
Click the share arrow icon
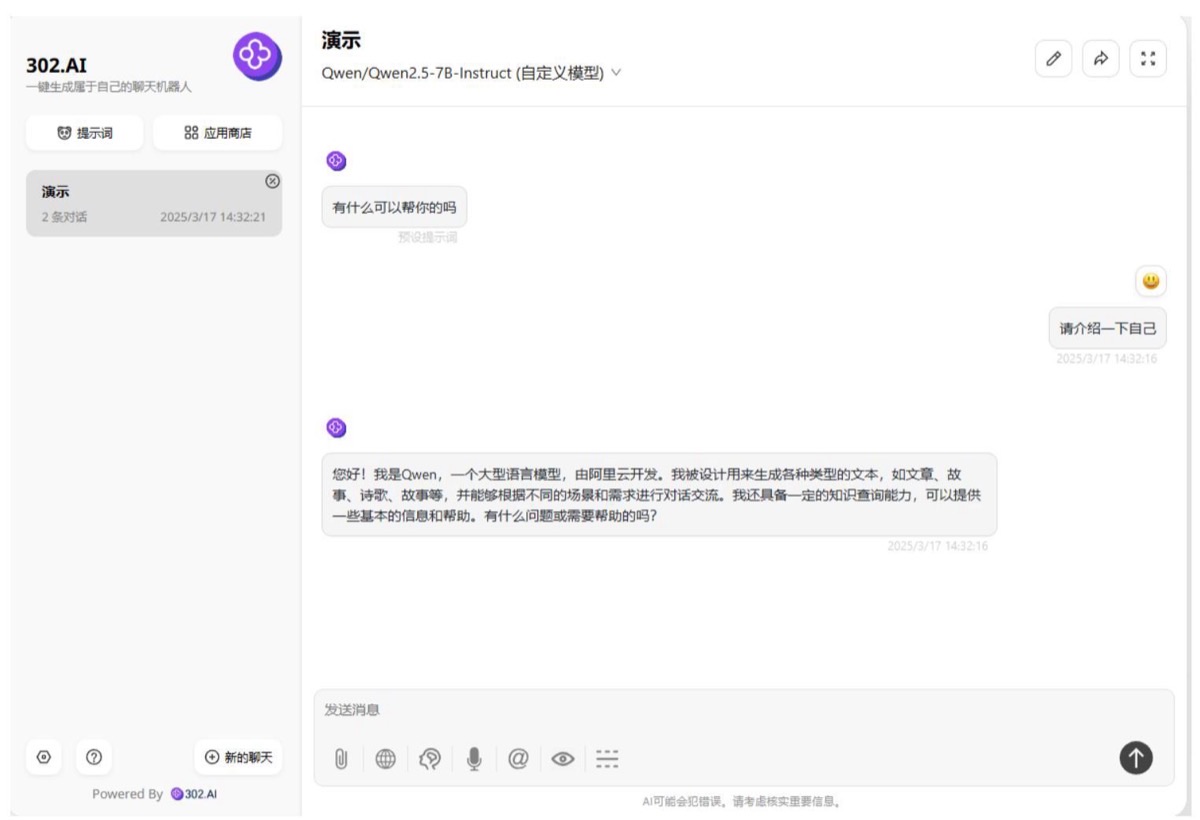click(1101, 59)
